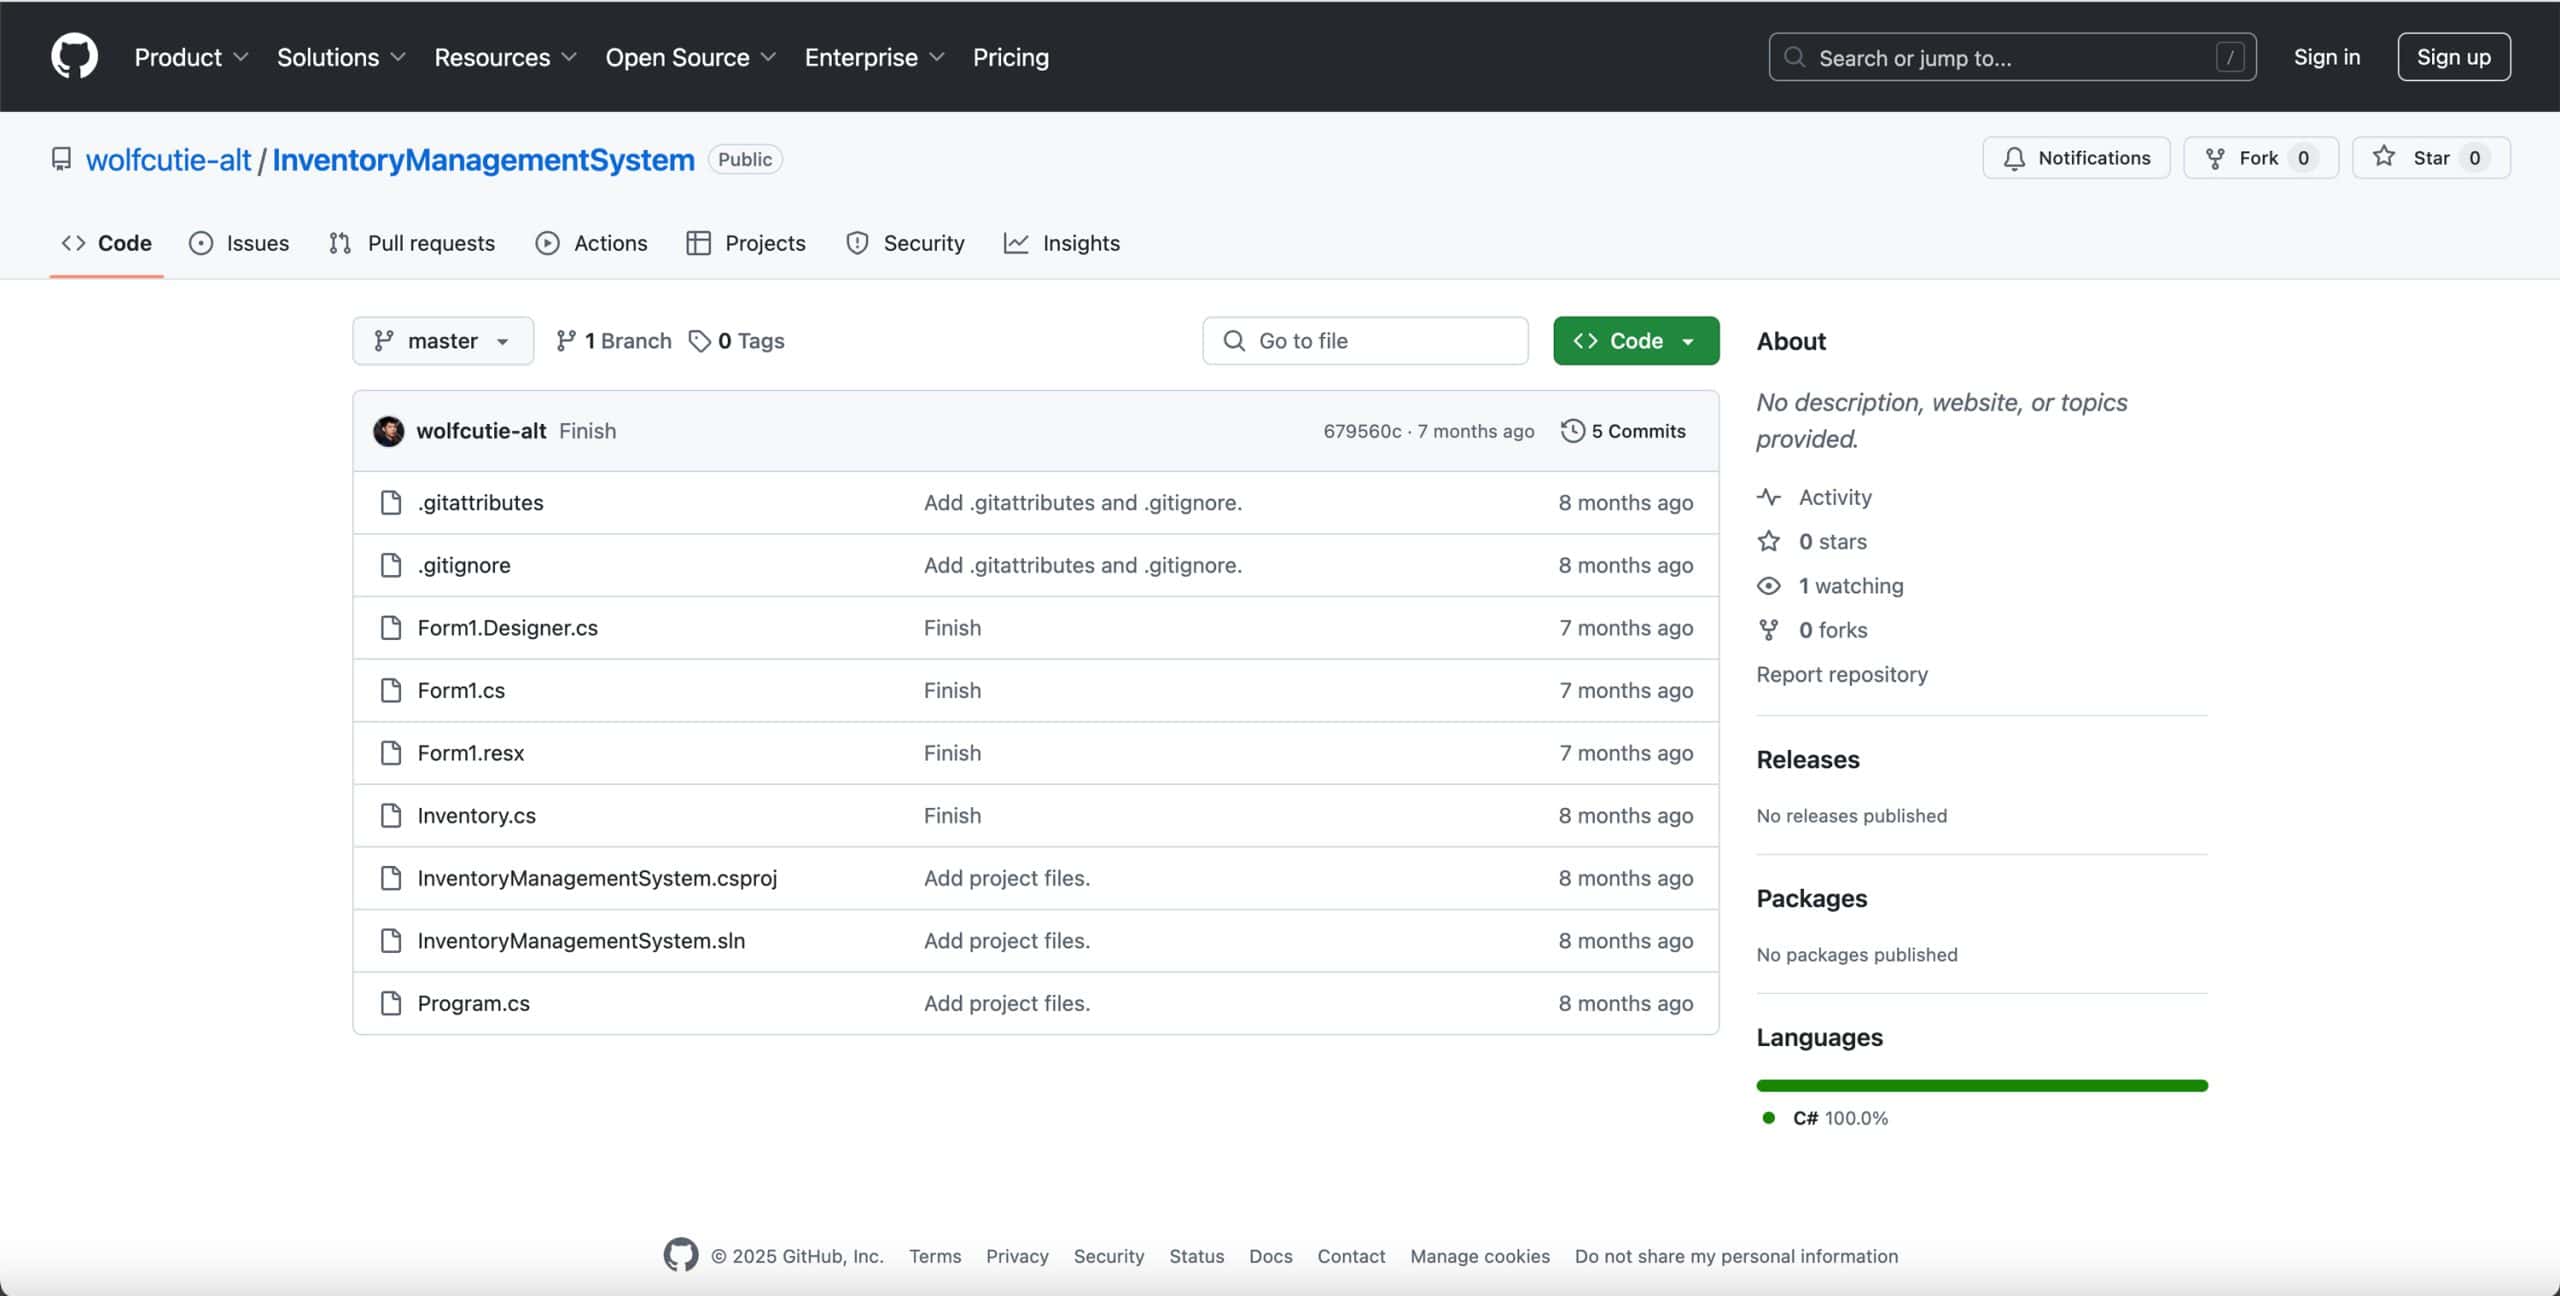Open the Actions tab
The width and height of the screenshot is (2560, 1296).
pos(591,243)
